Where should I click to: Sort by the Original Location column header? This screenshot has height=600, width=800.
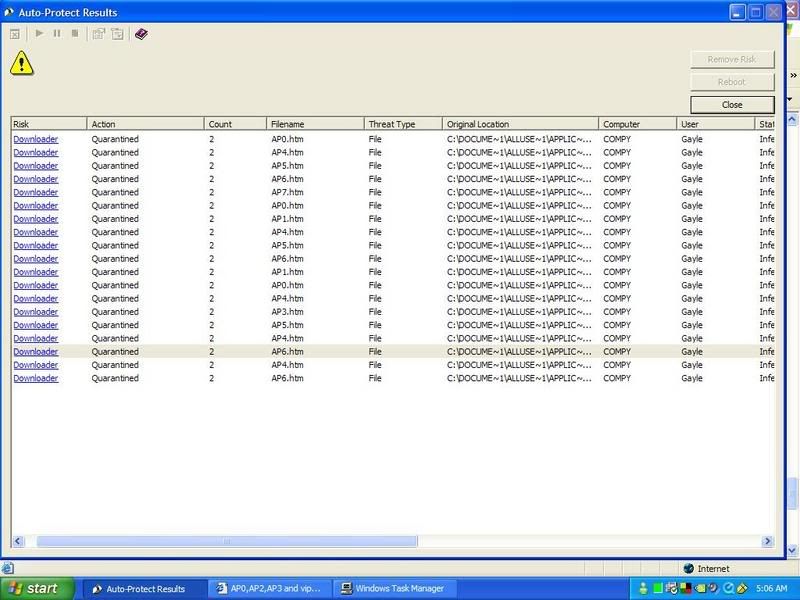click(519, 124)
